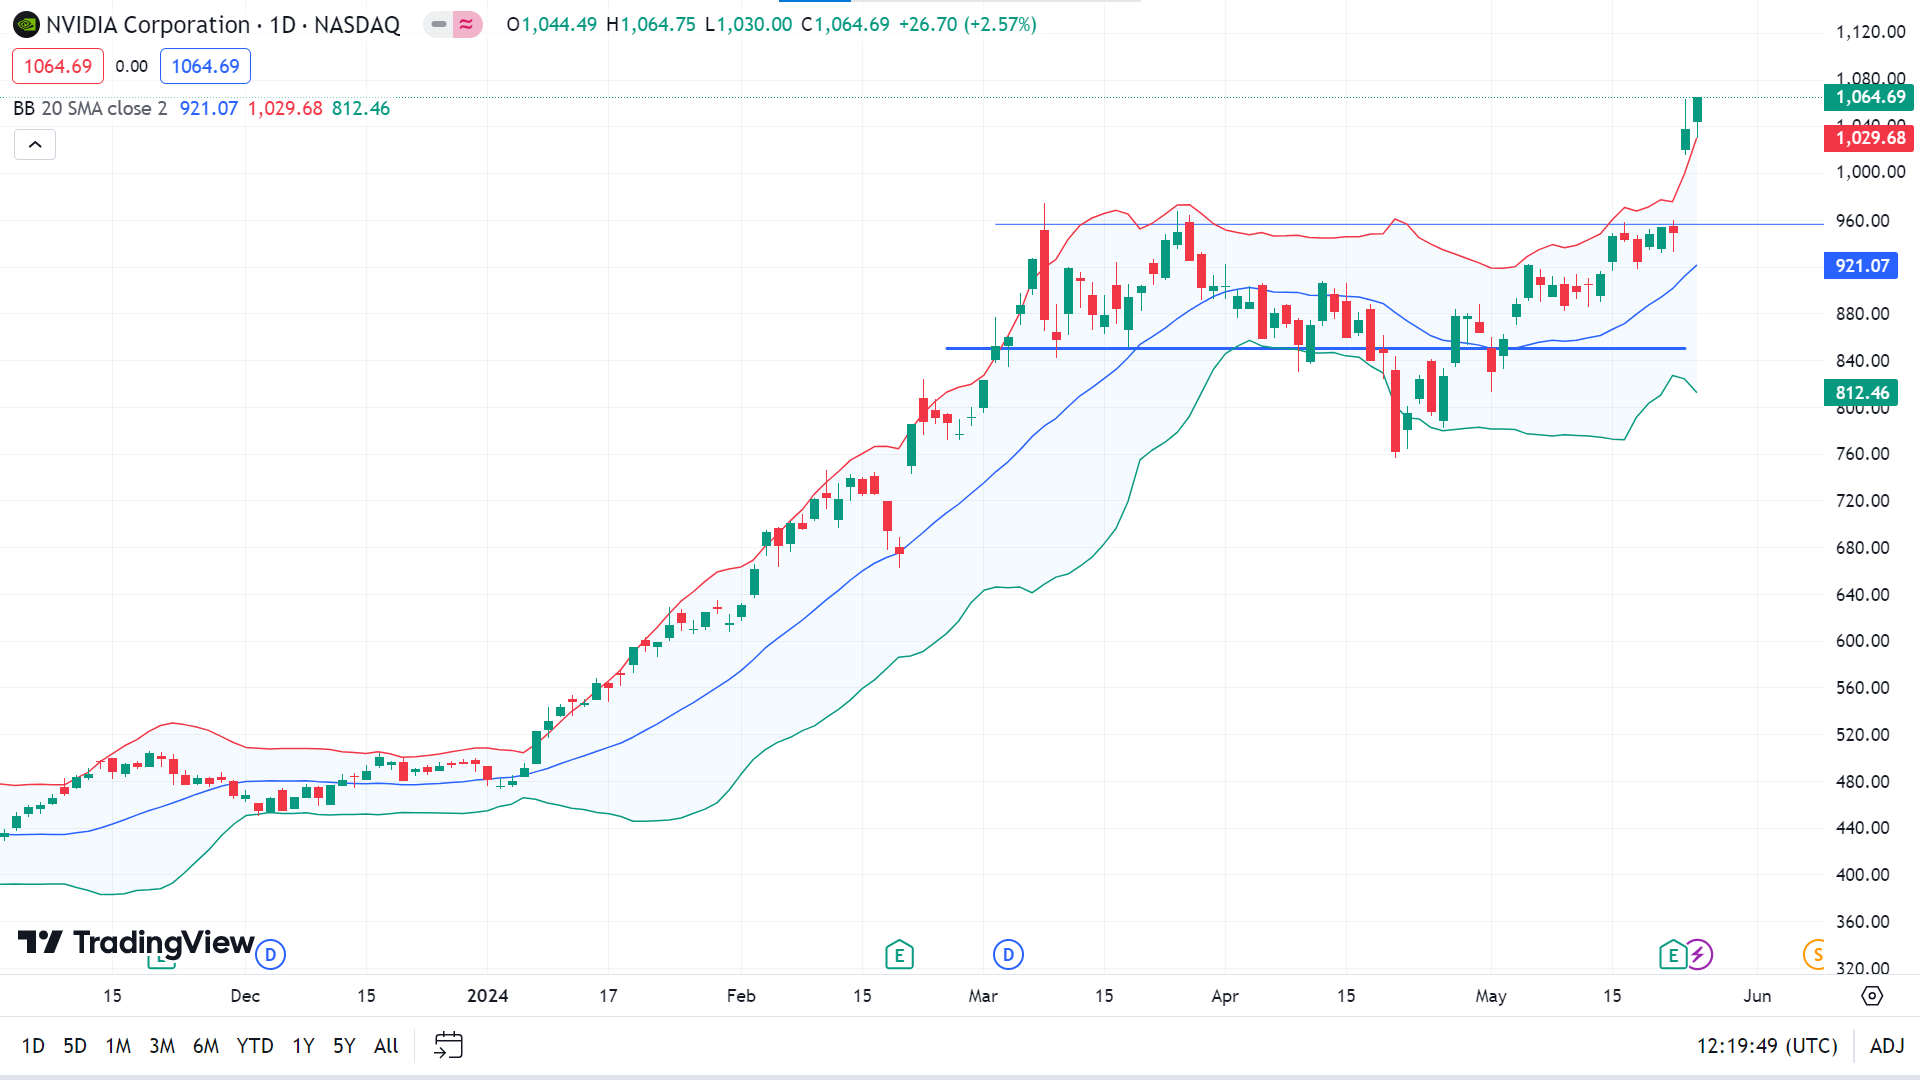
Task: Click the orange S split marker
Action: pos(1814,954)
